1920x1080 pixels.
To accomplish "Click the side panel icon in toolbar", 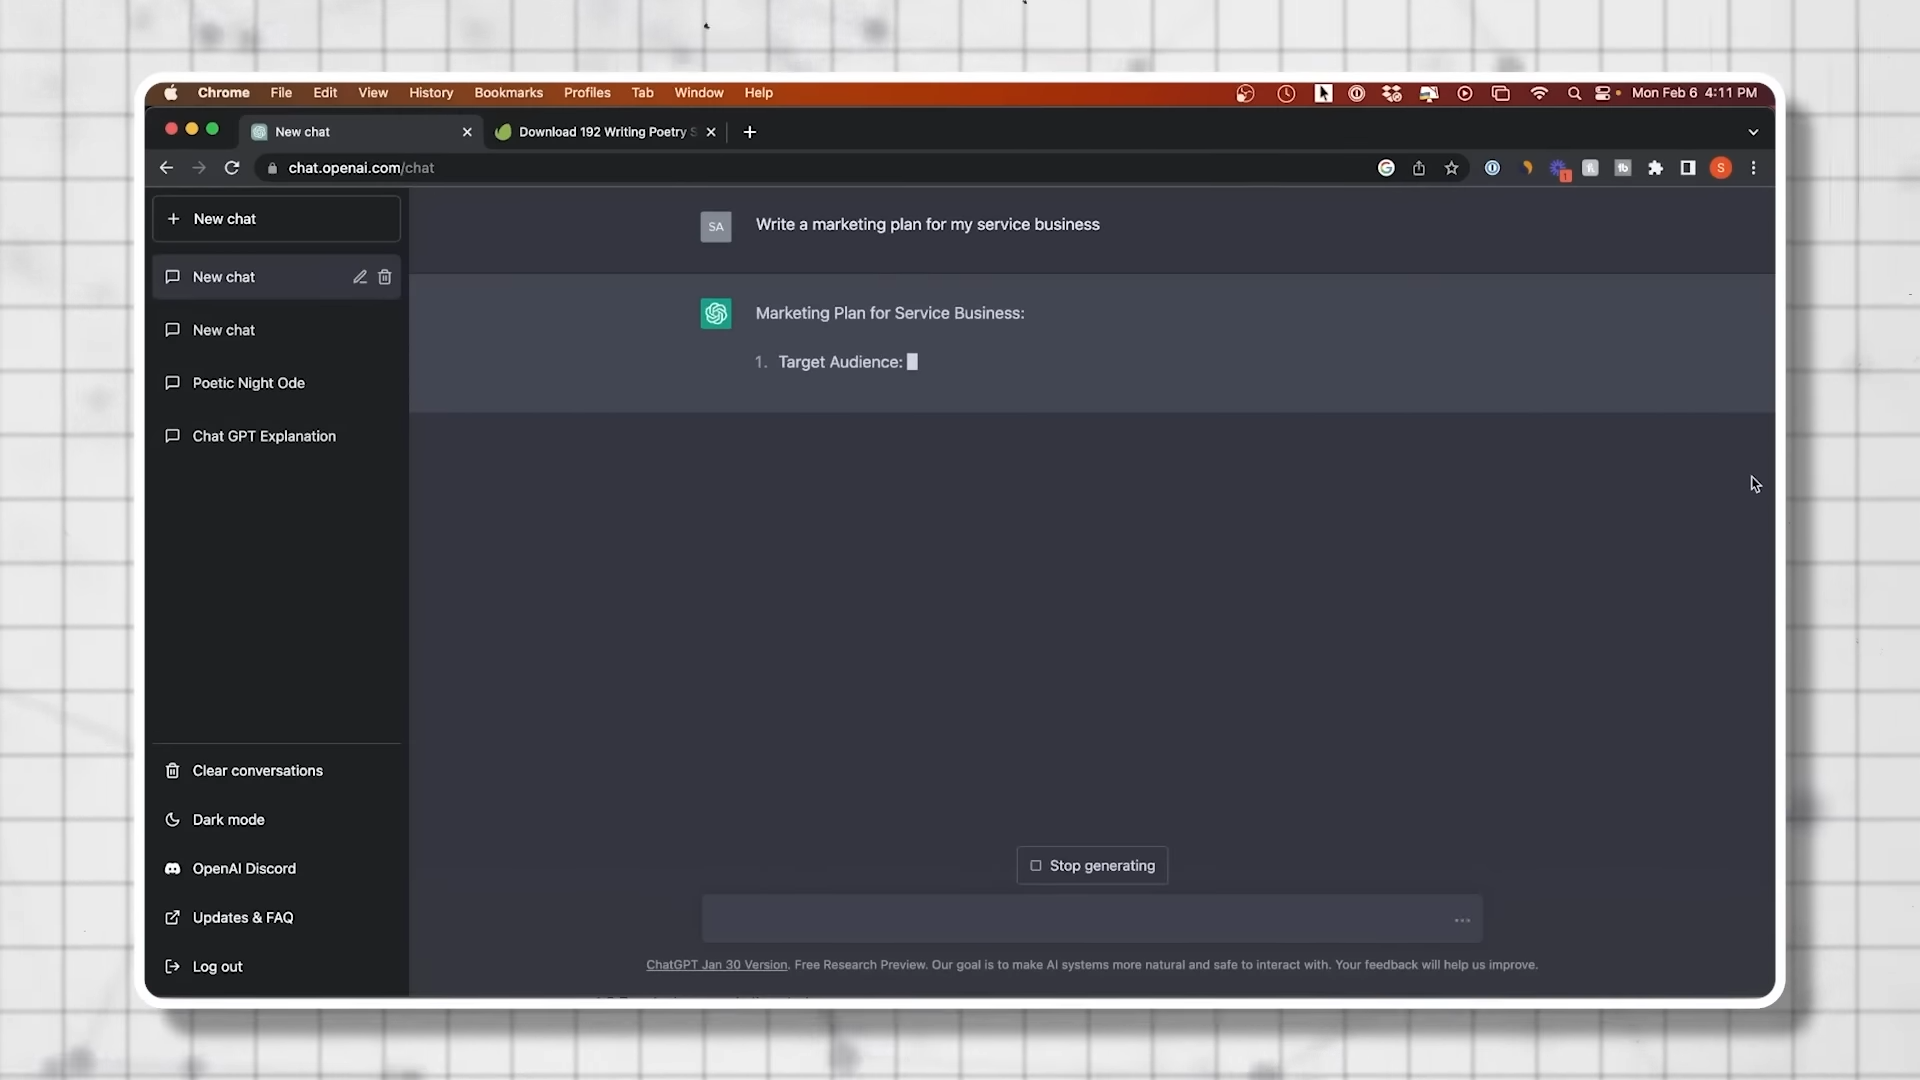I will click(1688, 168).
